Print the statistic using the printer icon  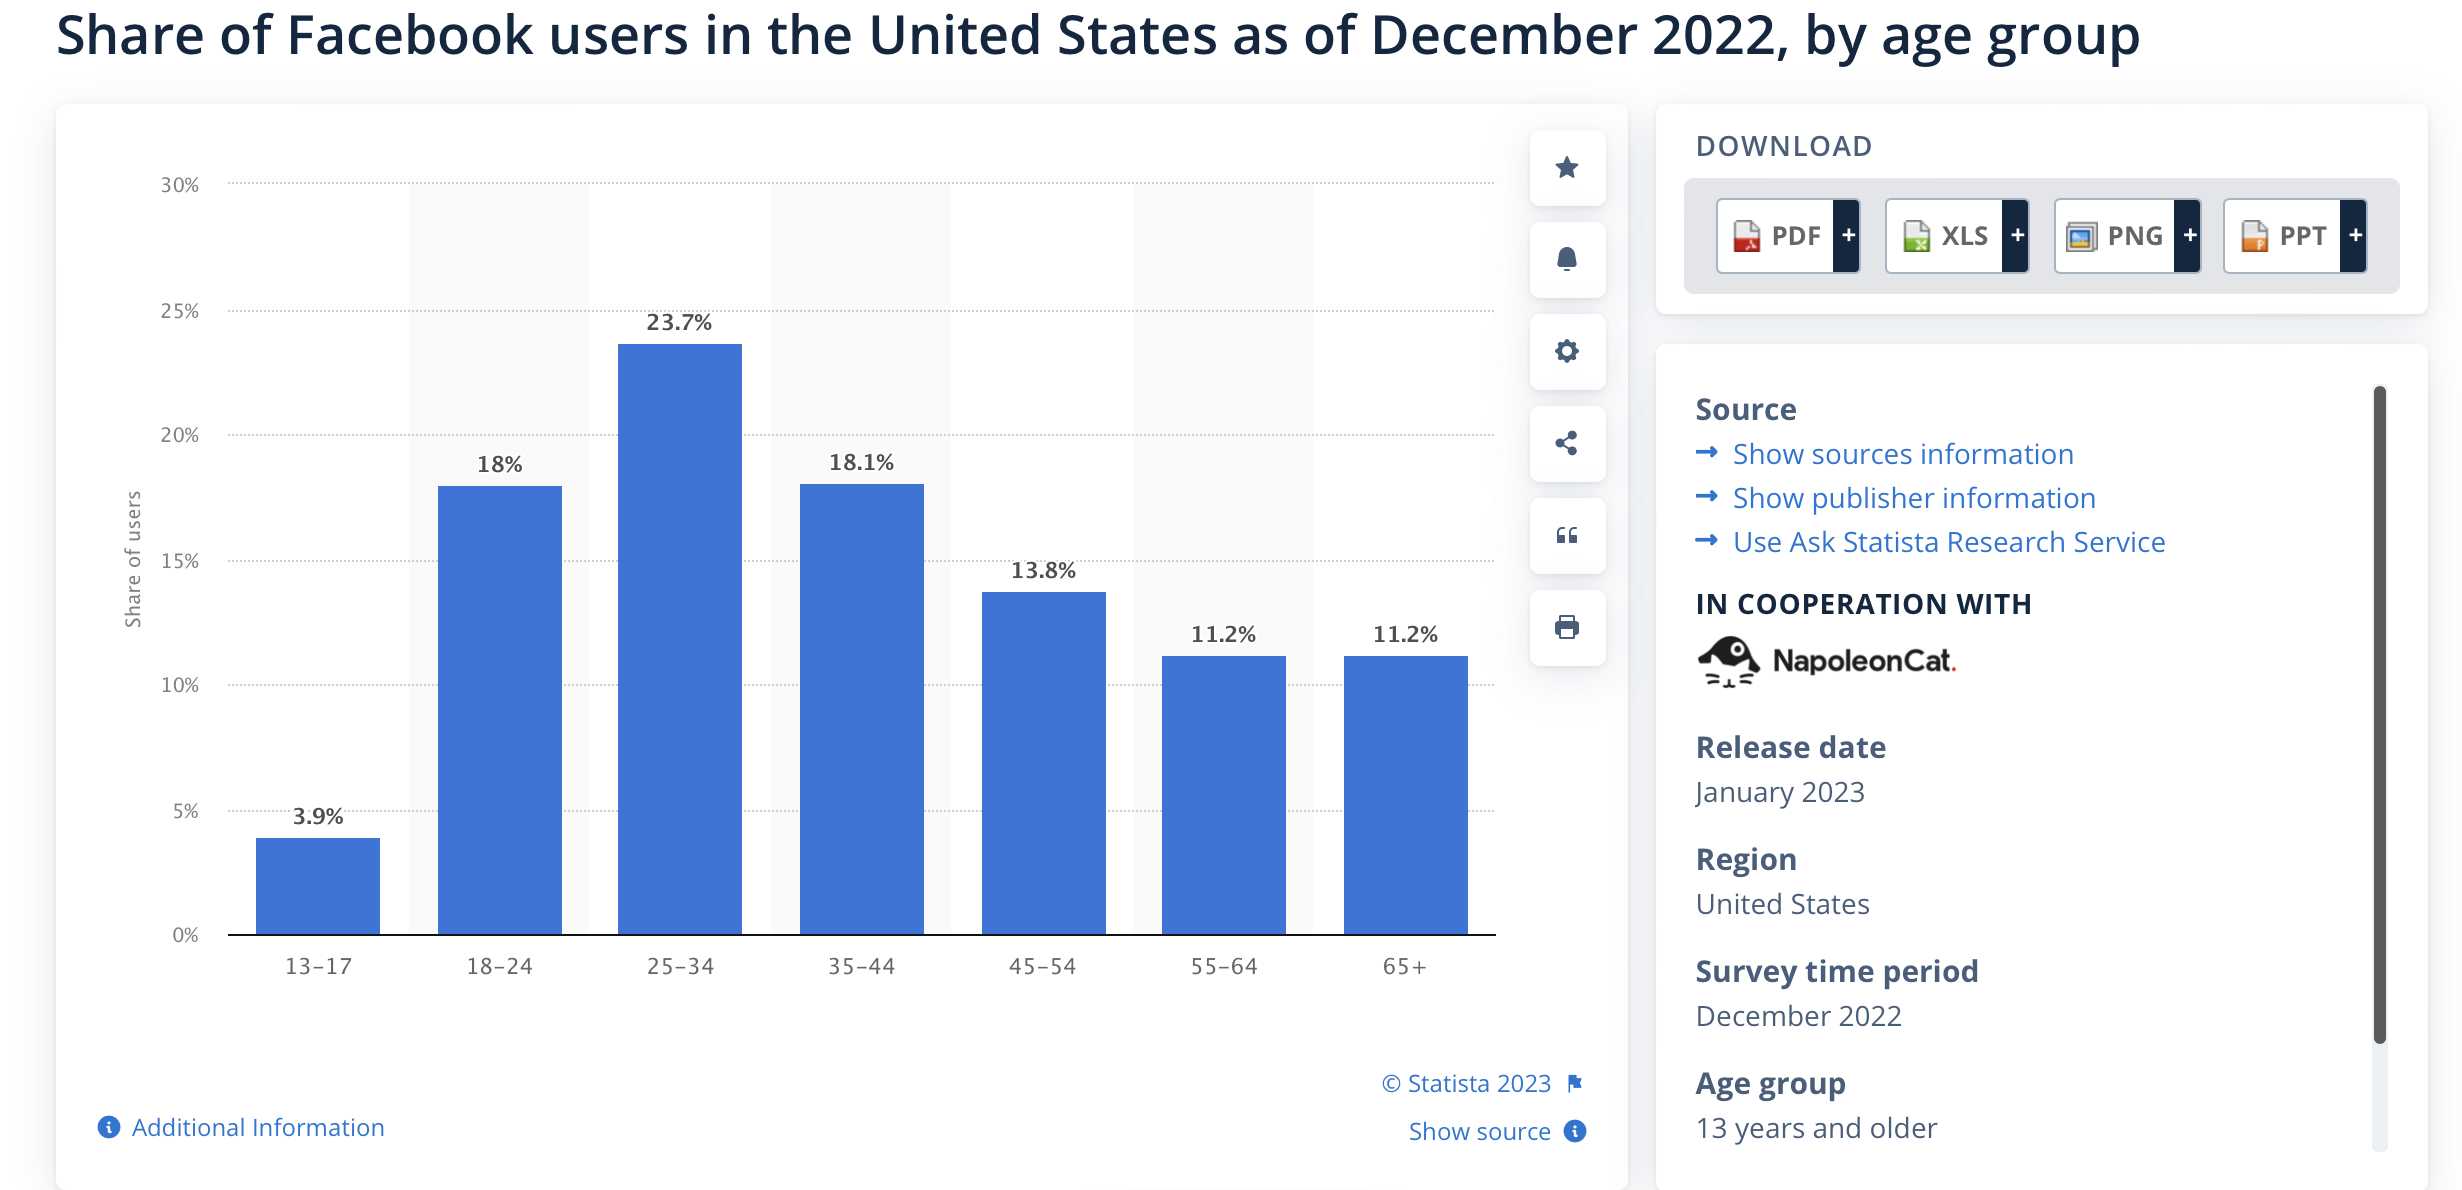(1565, 627)
